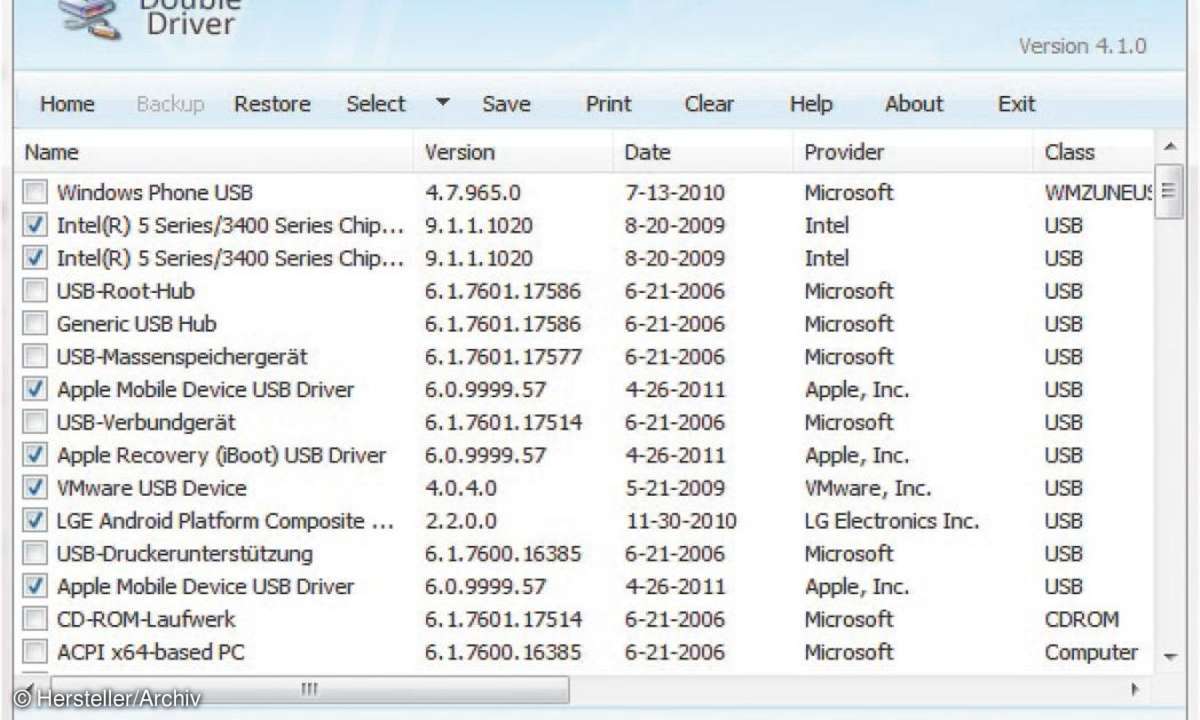Image resolution: width=1200 pixels, height=720 pixels.
Task: Click the USB-Verbundgerät driver name
Action: [146, 422]
